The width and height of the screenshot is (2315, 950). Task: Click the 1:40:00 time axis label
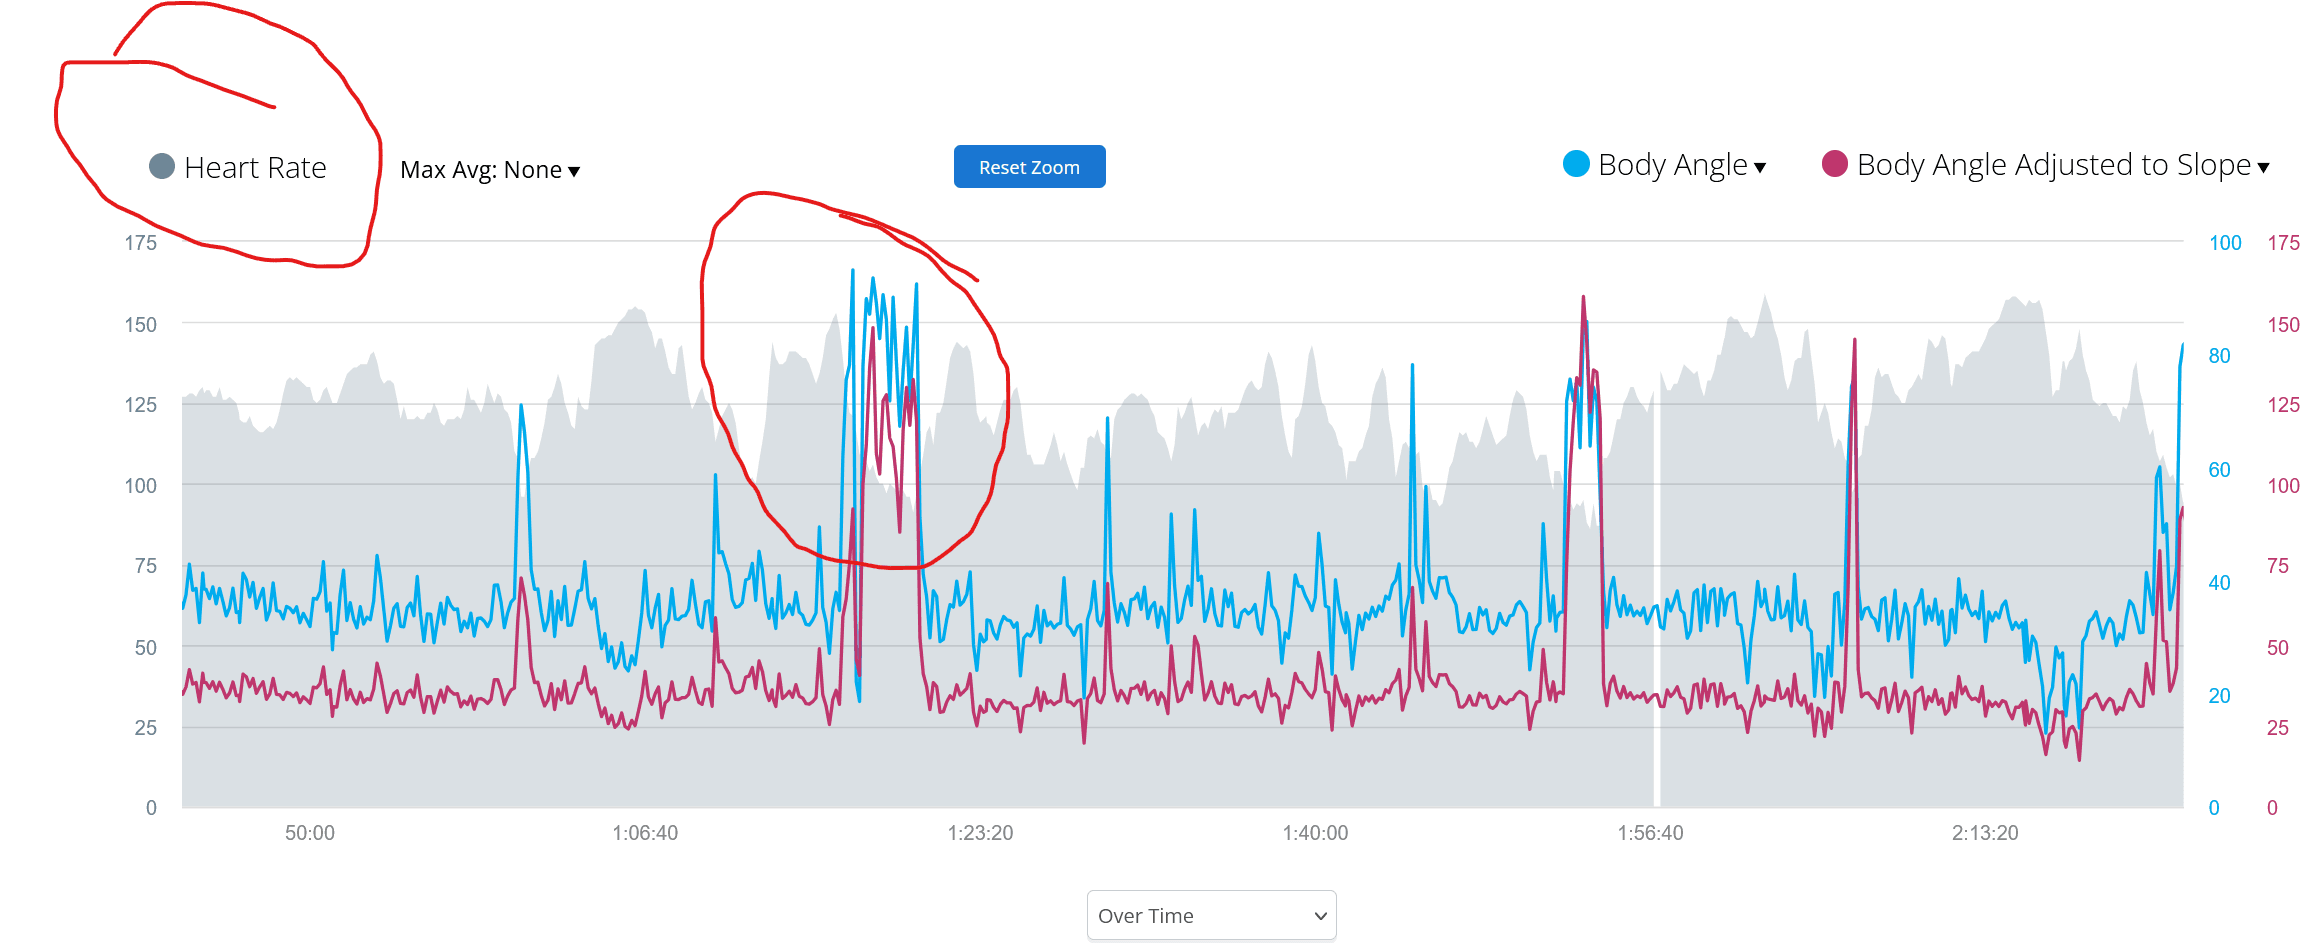(x=1315, y=833)
